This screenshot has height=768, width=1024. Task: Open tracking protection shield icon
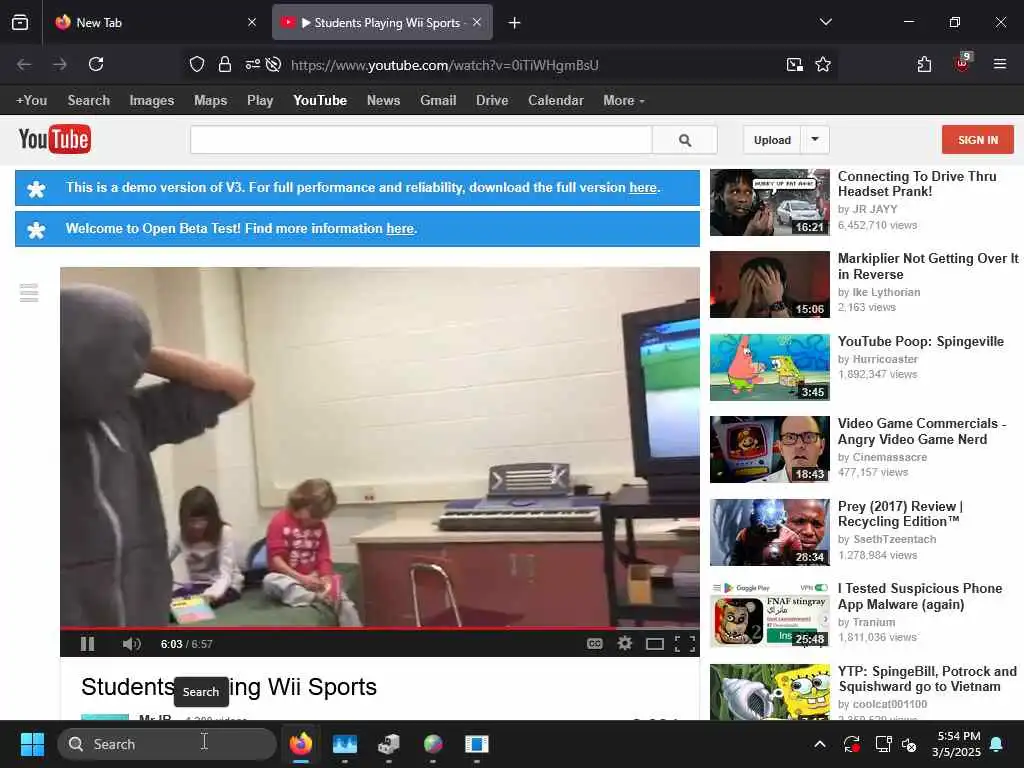(x=197, y=64)
